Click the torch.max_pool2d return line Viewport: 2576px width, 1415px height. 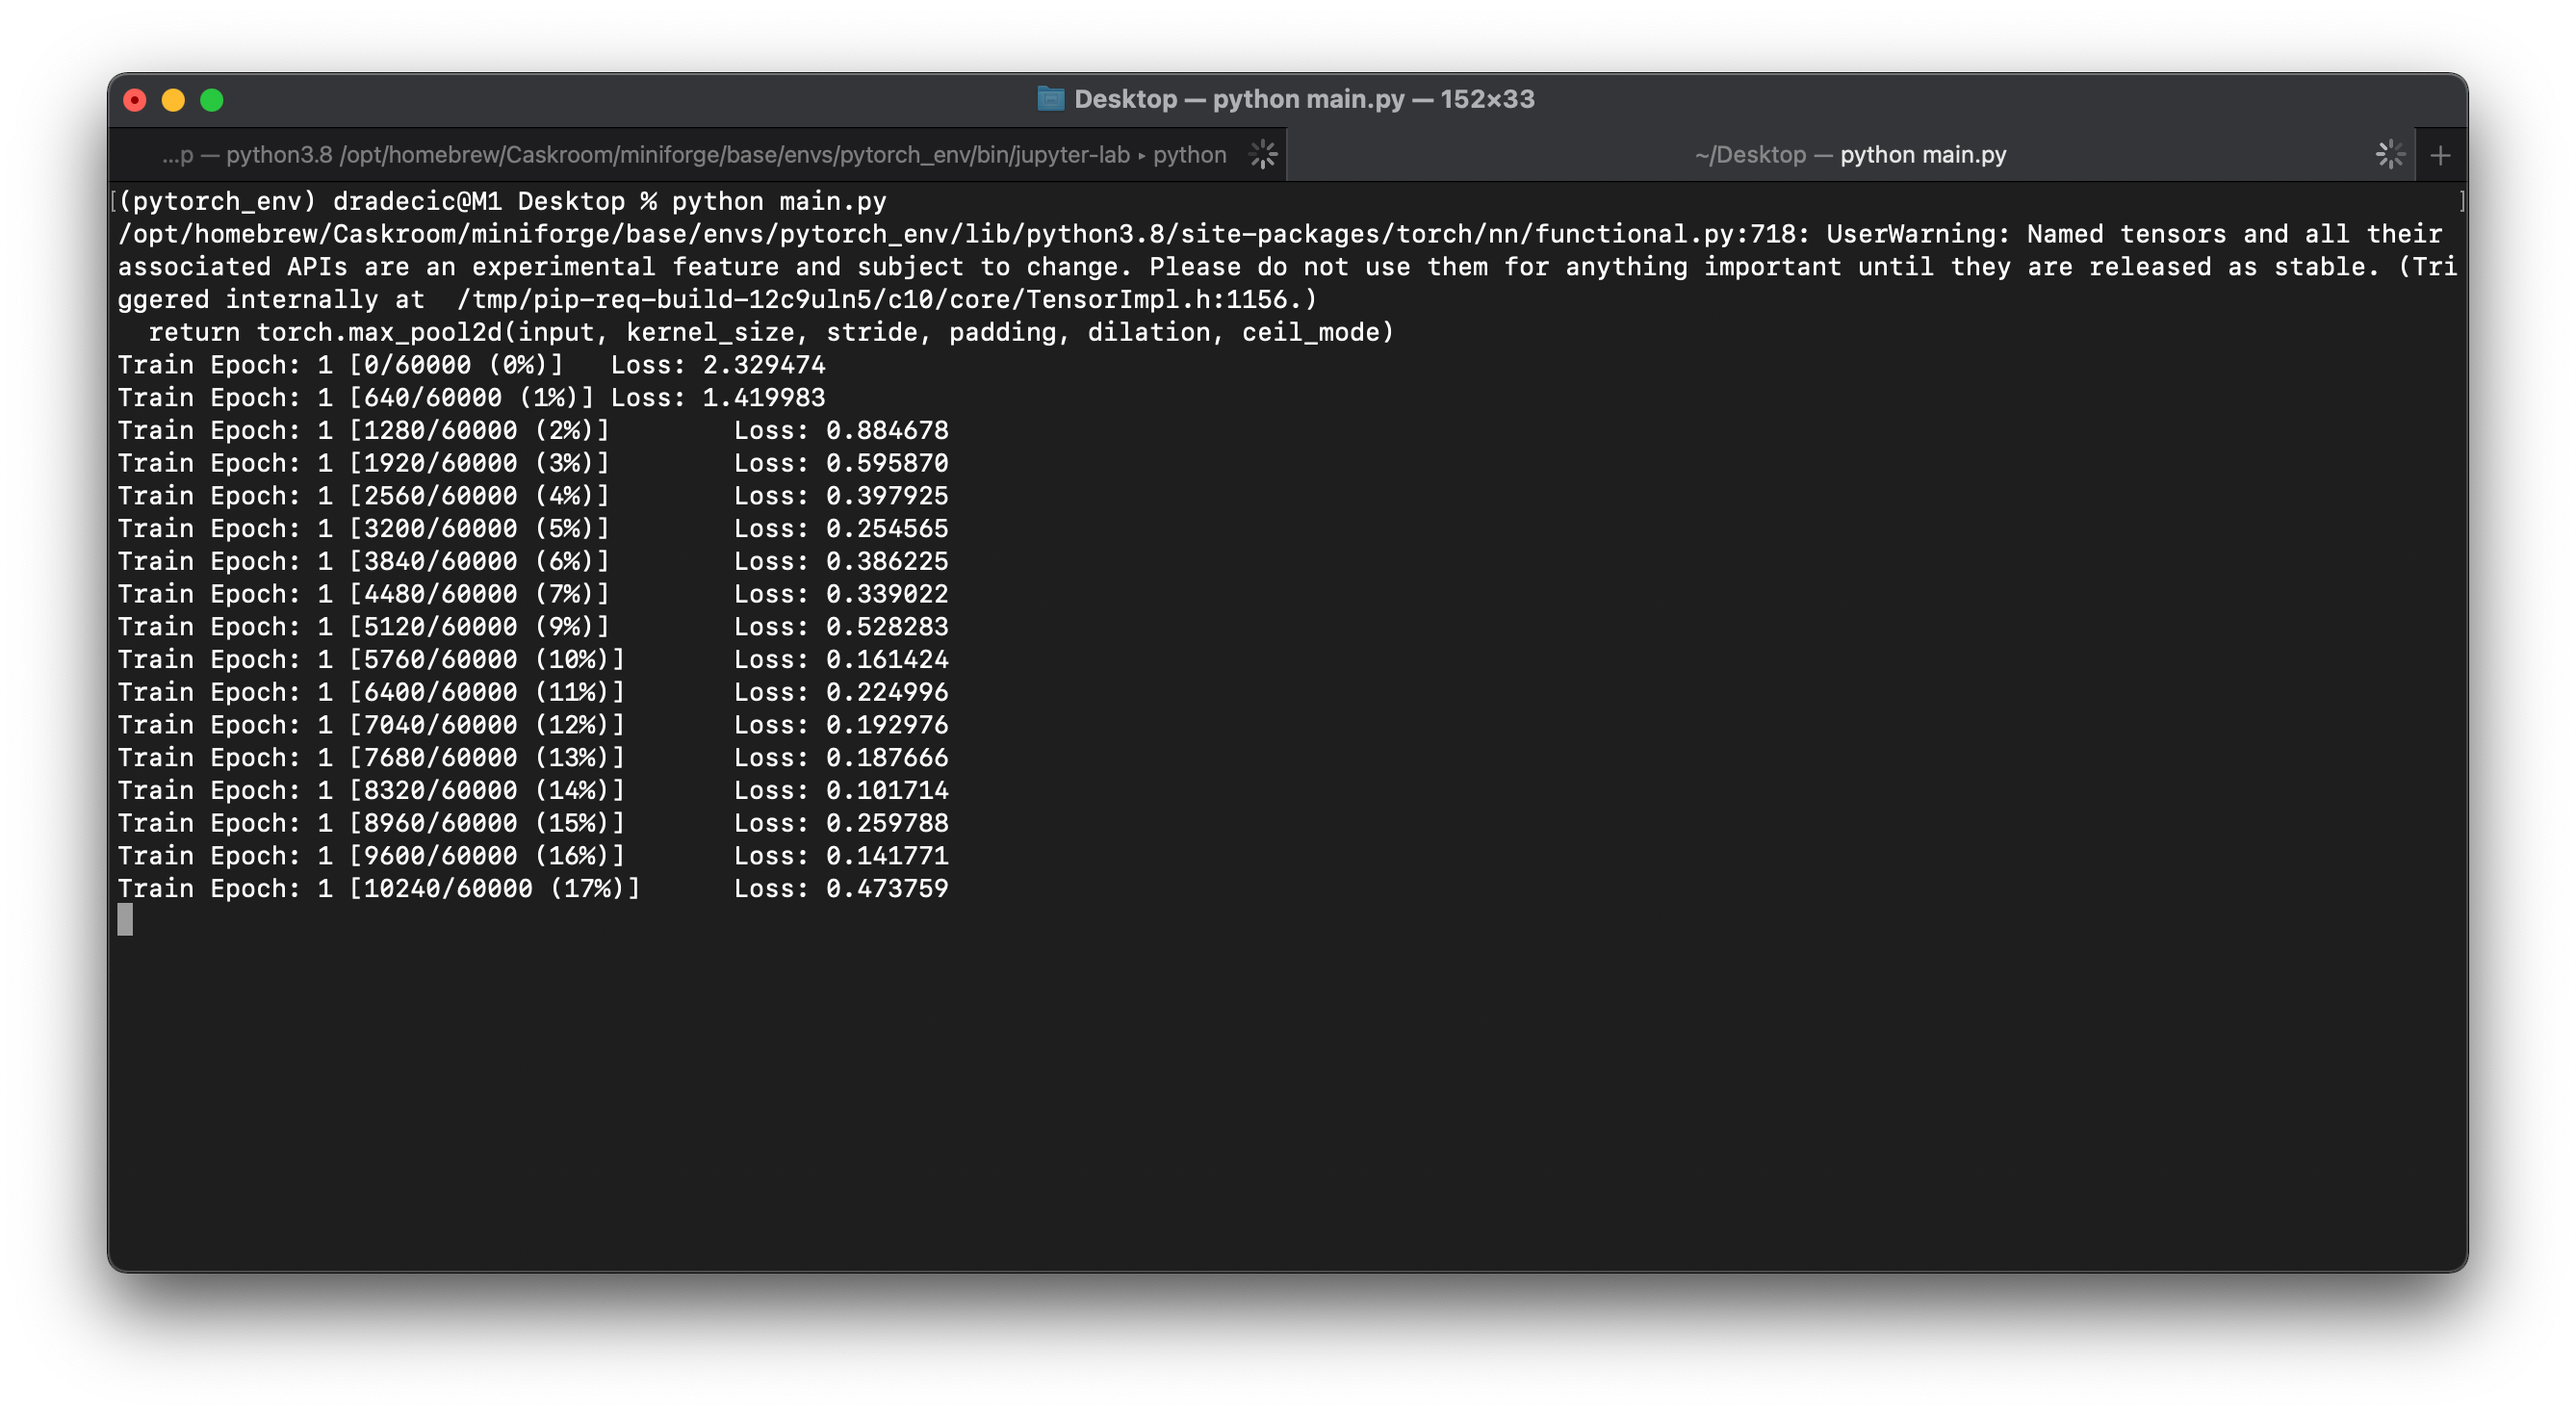[771, 332]
